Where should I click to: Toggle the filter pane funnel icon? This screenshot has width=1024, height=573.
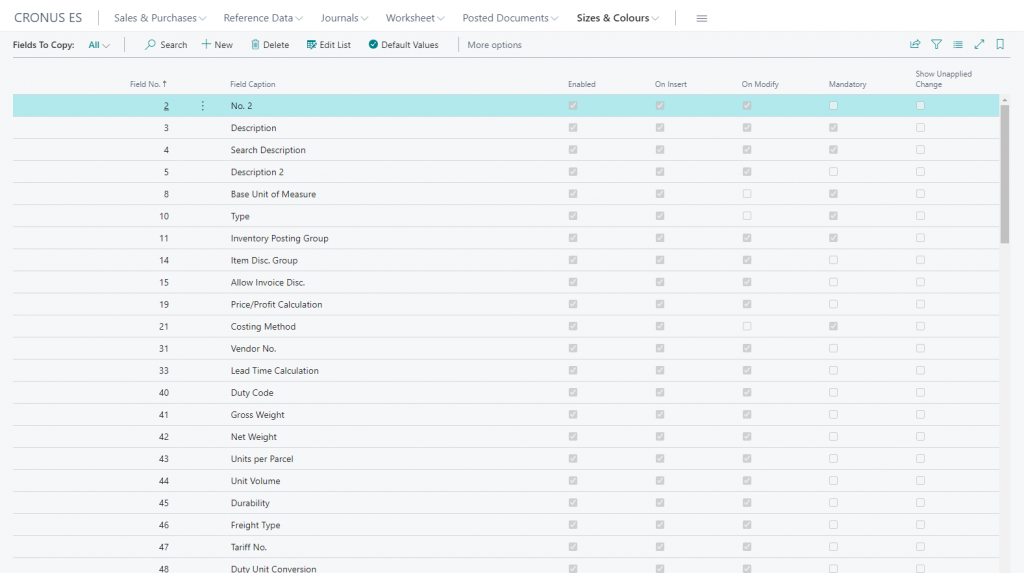coord(936,44)
